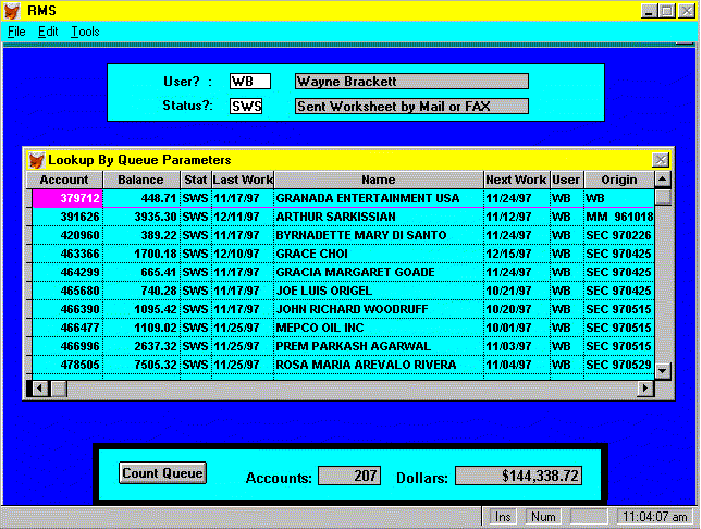Maximize the RMS window
The height and width of the screenshot is (529, 701).
[x=668, y=11]
